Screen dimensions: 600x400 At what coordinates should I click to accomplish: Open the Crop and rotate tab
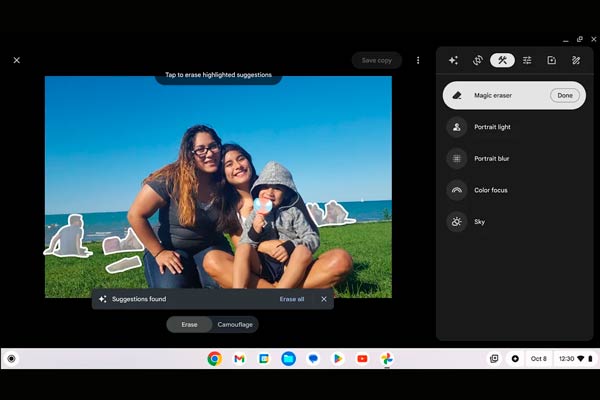pyautogui.click(x=478, y=60)
